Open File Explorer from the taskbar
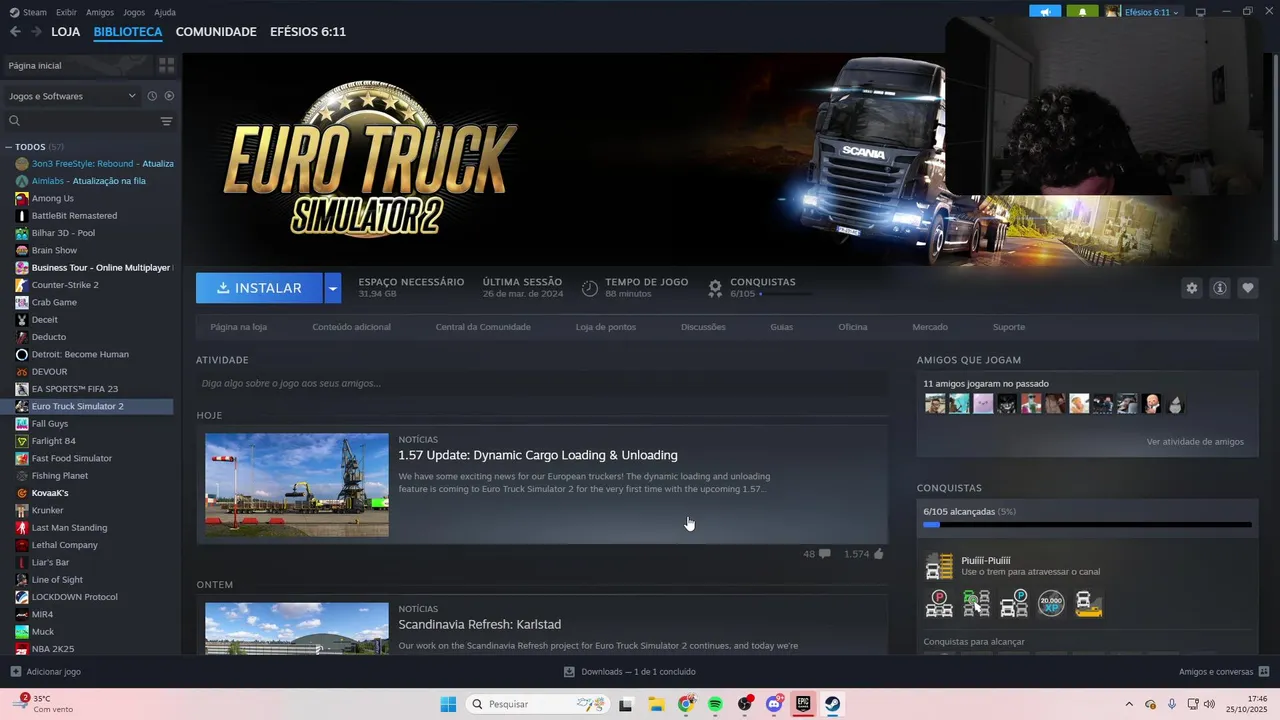The width and height of the screenshot is (1280, 720). pyautogui.click(x=656, y=704)
